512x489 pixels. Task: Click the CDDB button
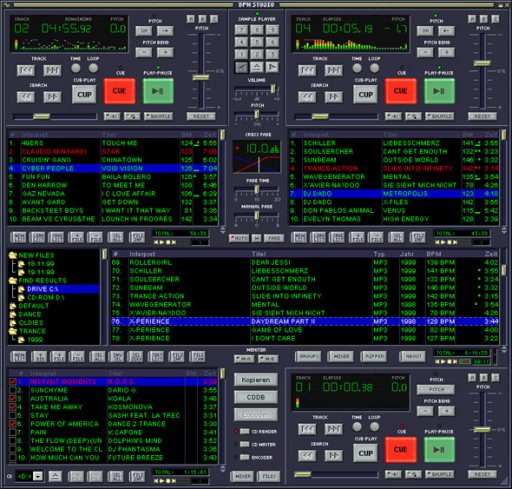click(x=256, y=397)
